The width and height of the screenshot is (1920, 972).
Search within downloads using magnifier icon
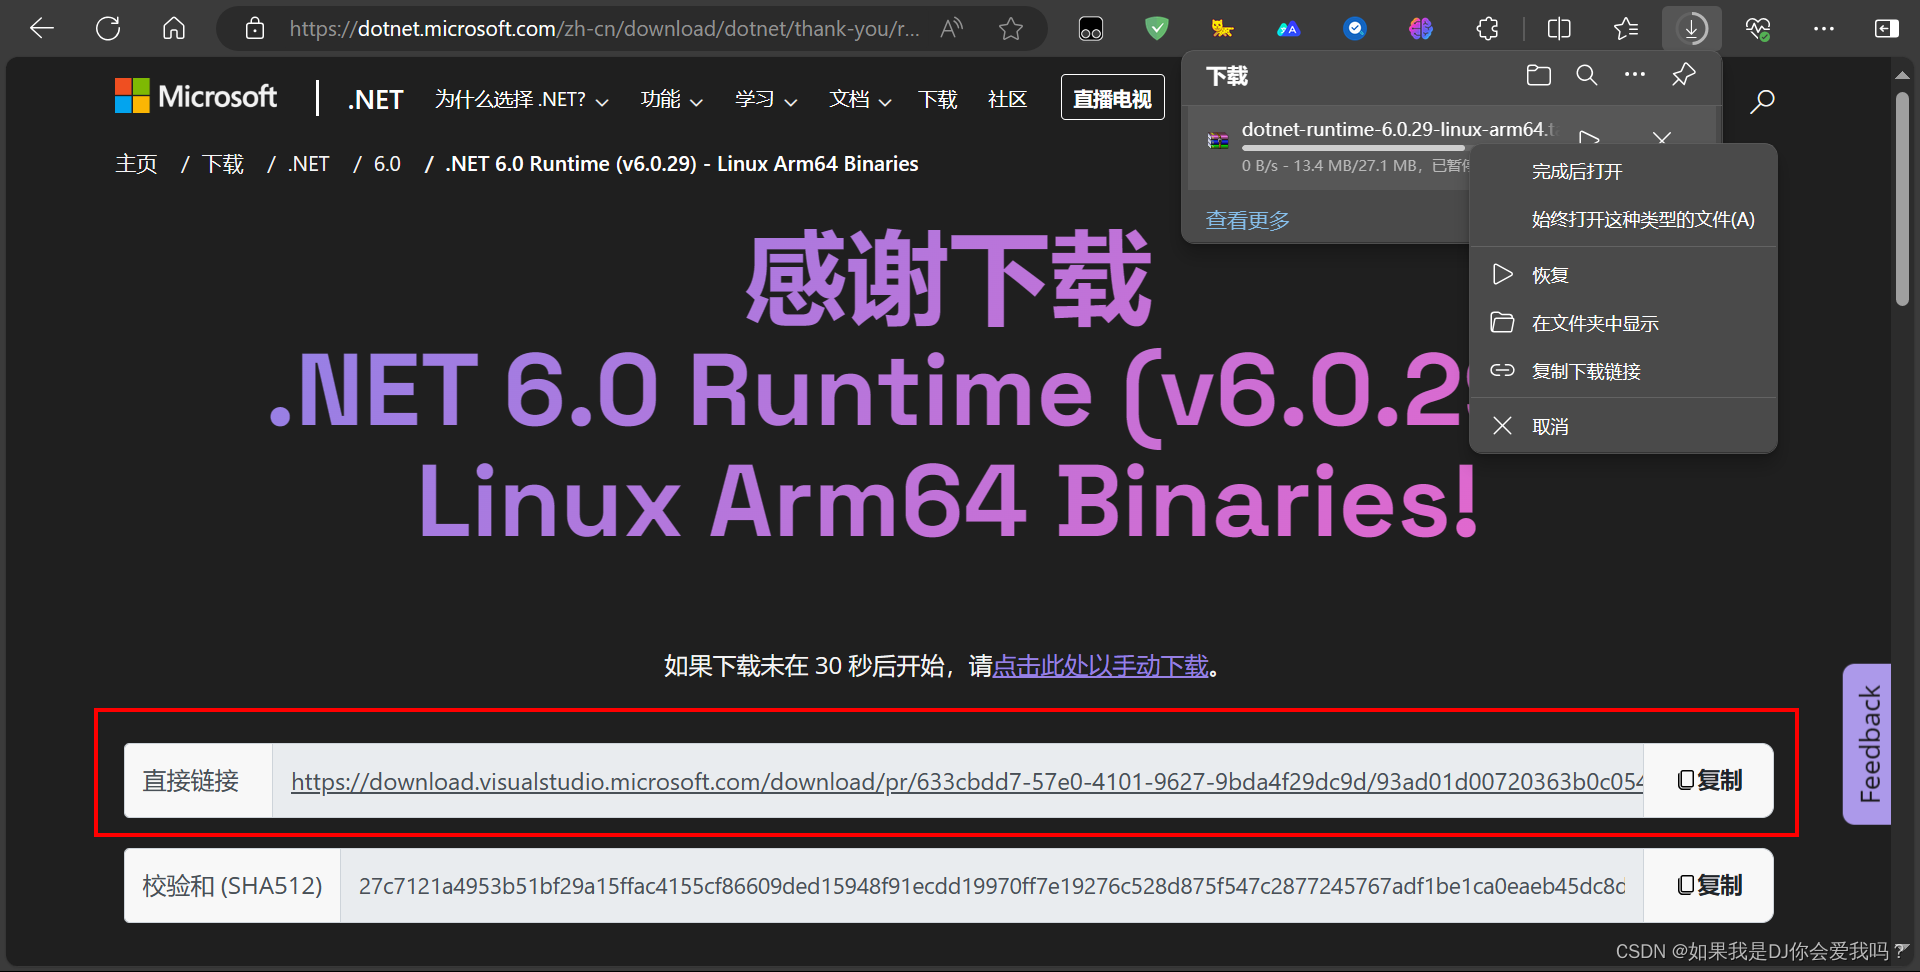(1586, 75)
